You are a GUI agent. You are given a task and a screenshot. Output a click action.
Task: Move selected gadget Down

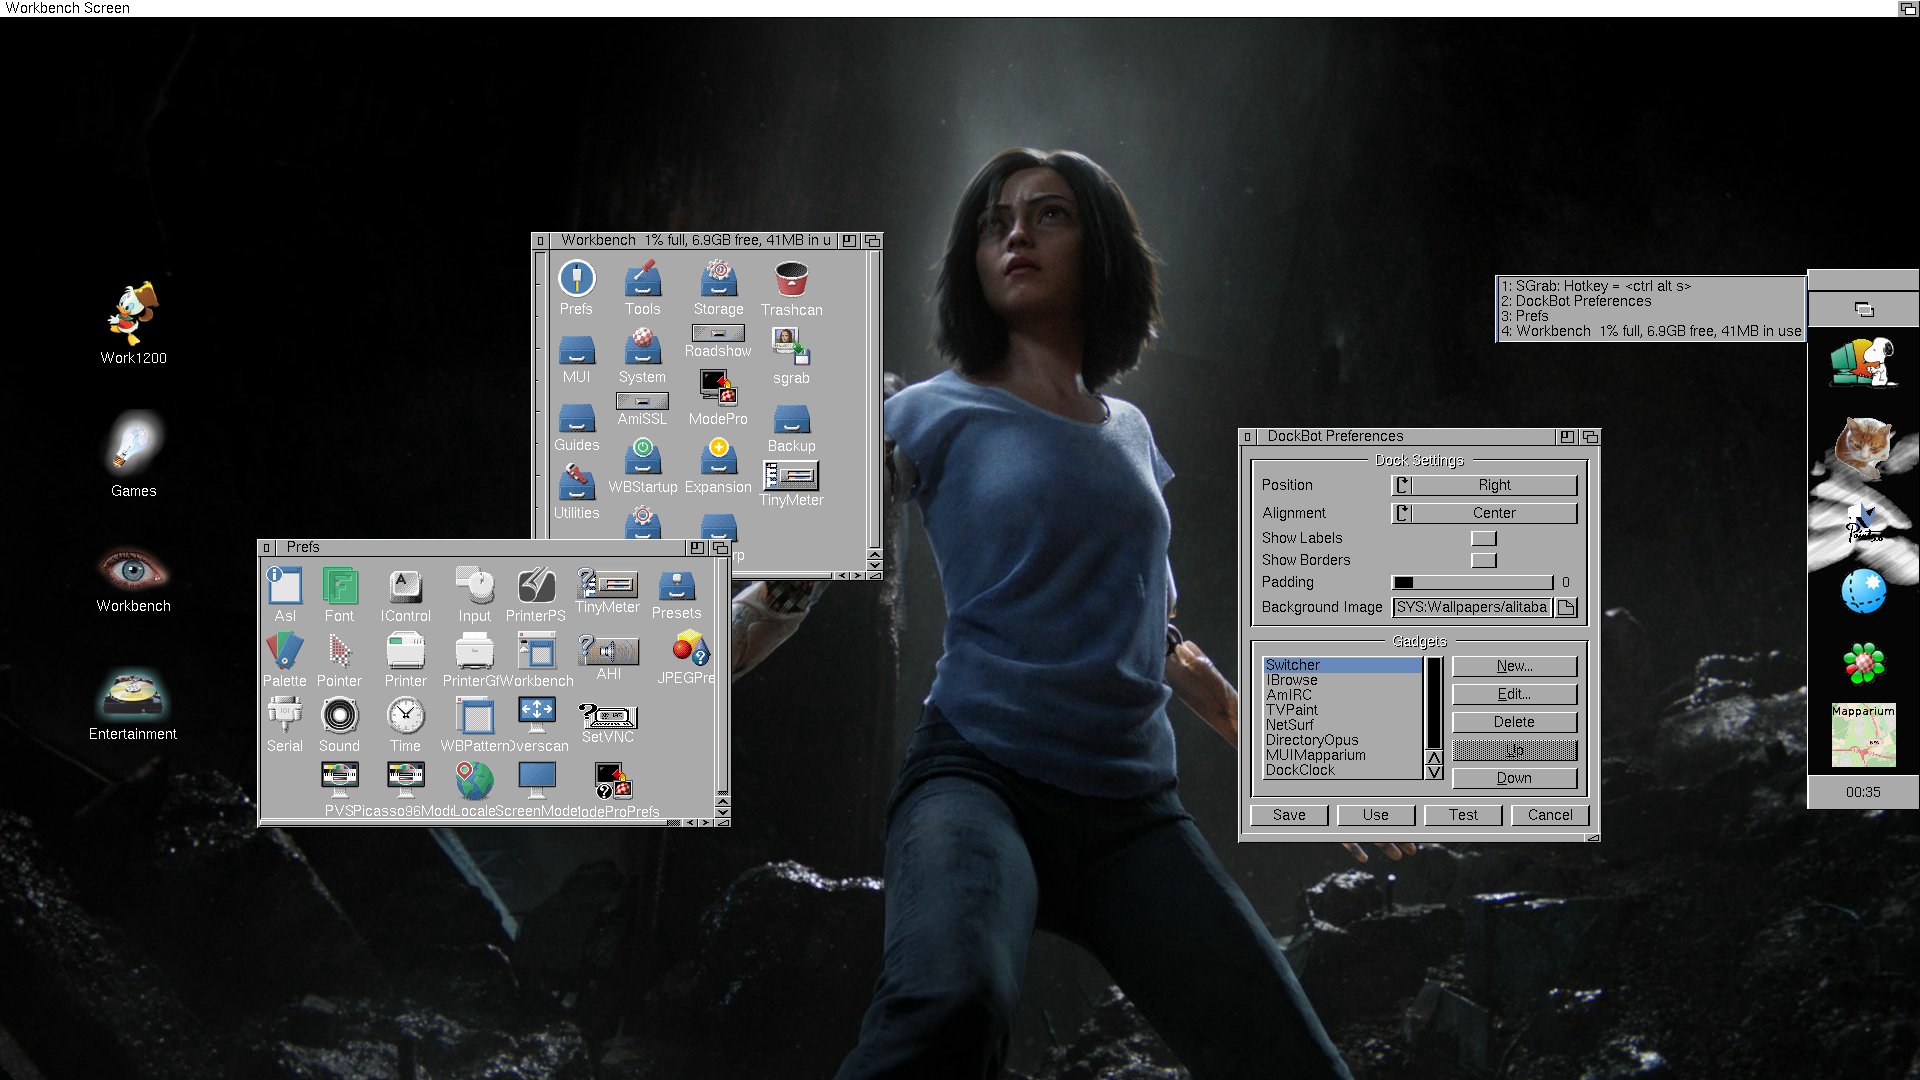pos(1514,778)
